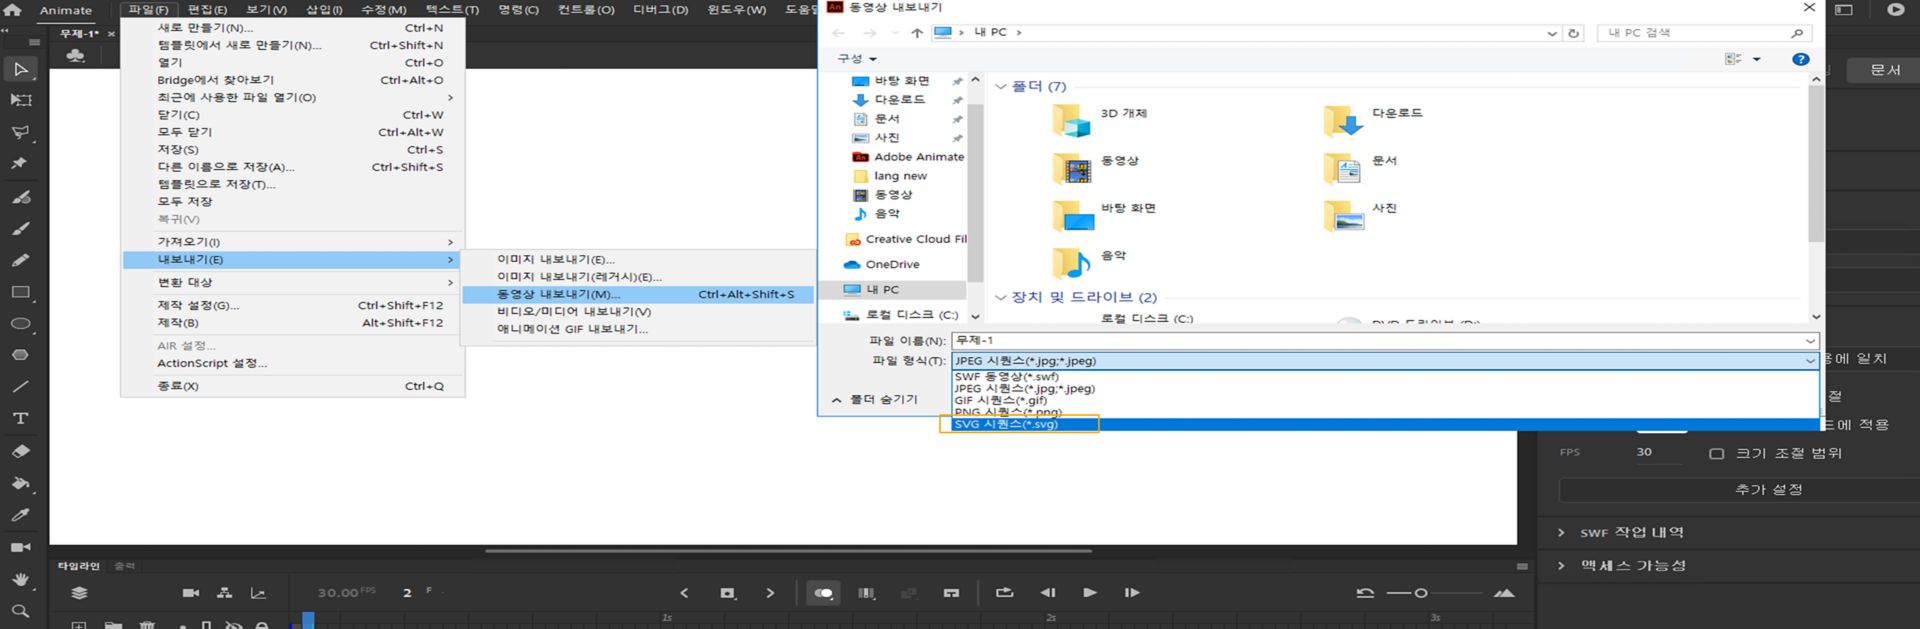
Task: Open the 파일 형식 combo box
Action: 1384,361
